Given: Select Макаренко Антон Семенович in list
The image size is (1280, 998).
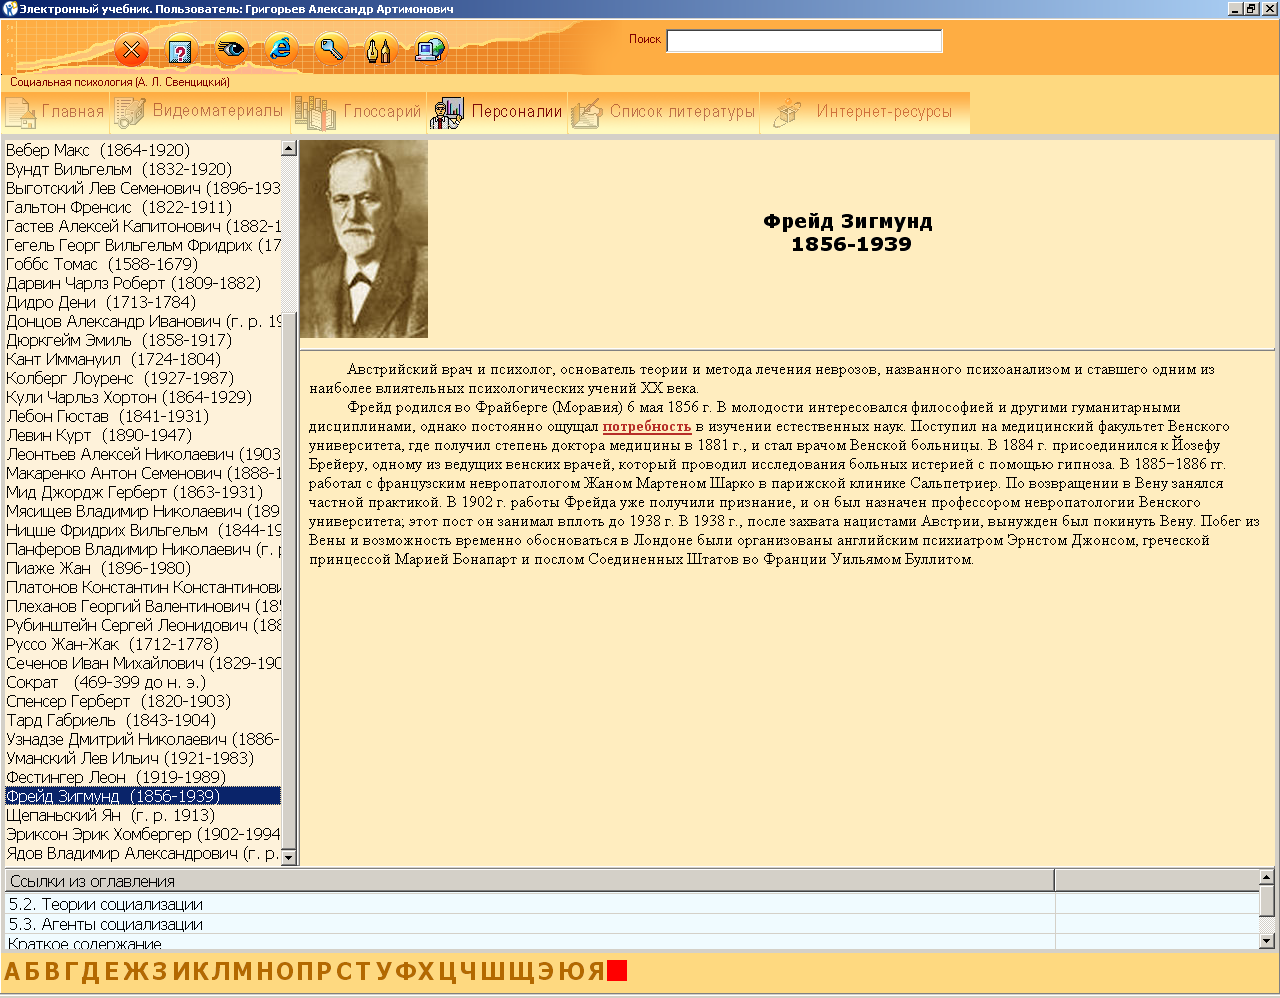Looking at the screenshot, I should pos(143,473).
